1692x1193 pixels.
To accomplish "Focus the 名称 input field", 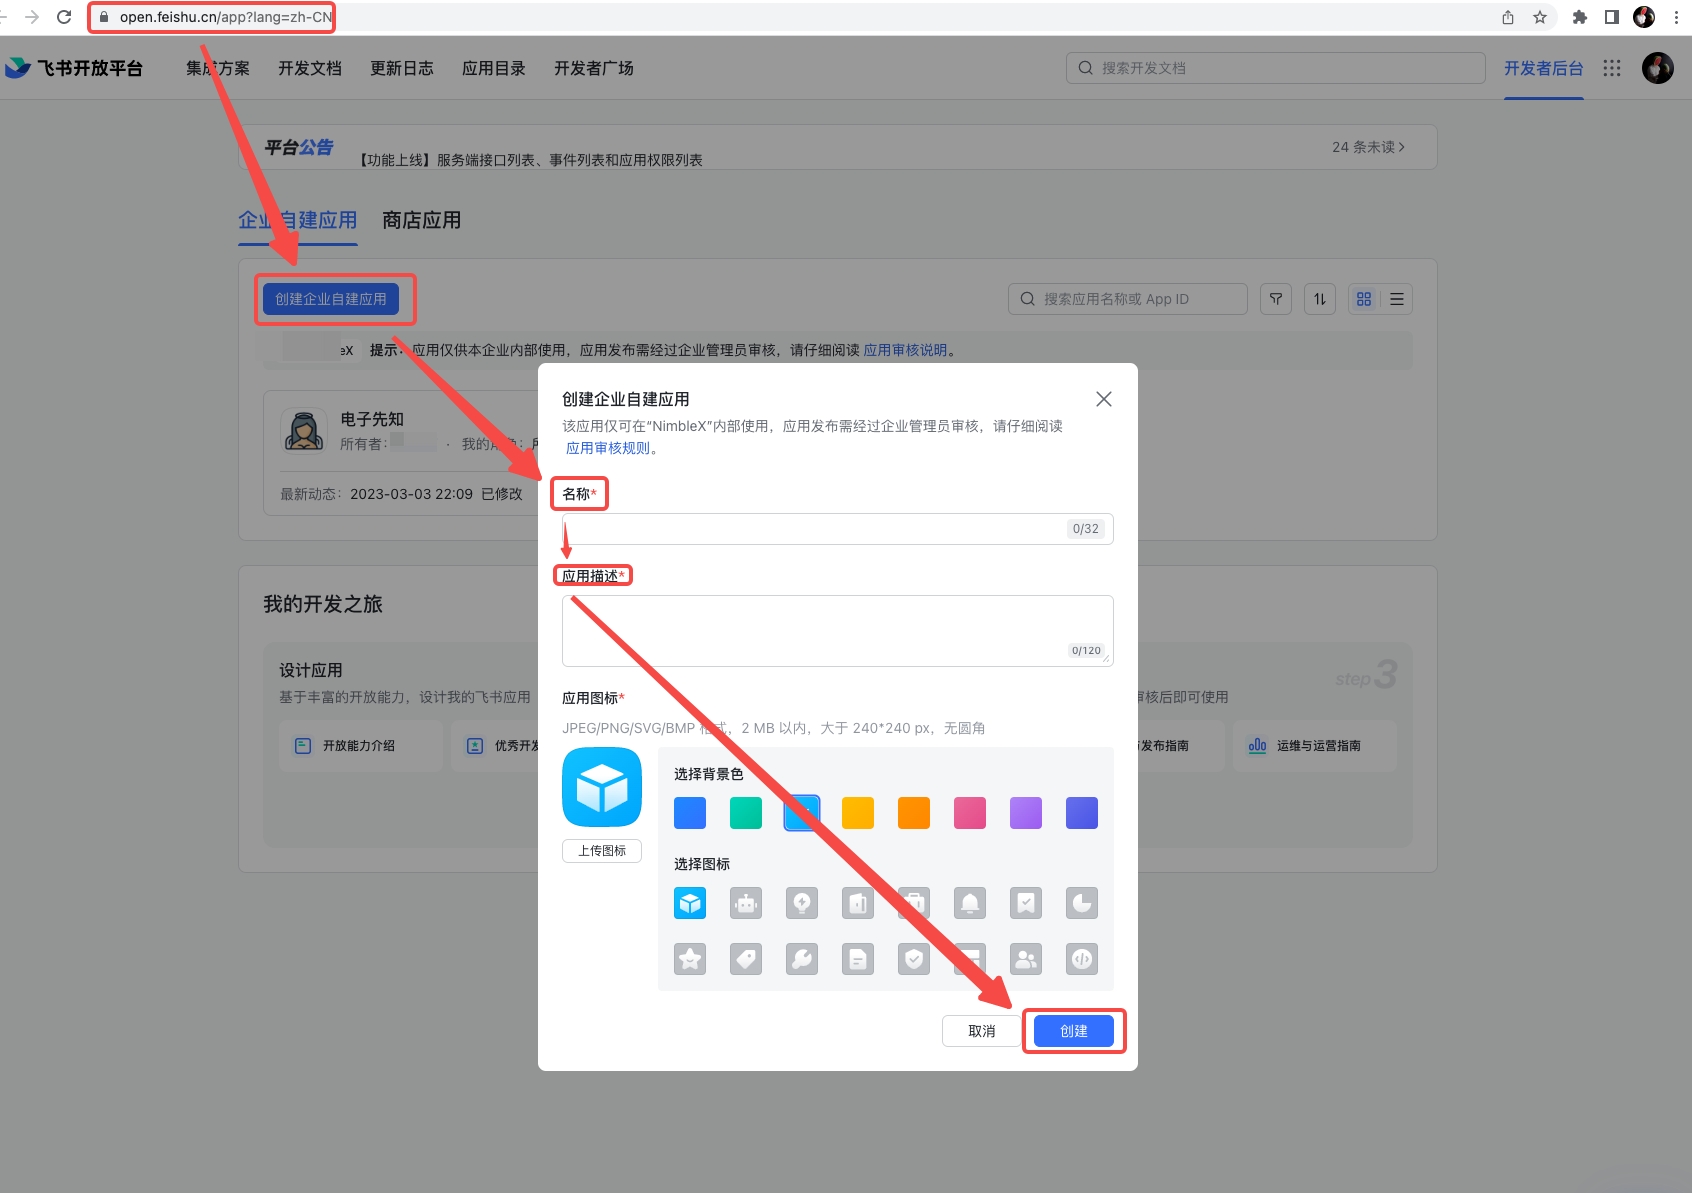I will click(x=838, y=529).
